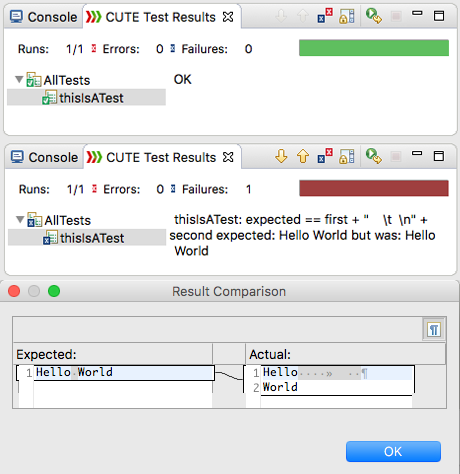Select passed thisIsATest in upper tree
This screenshot has width=460, height=474.
[86, 98]
